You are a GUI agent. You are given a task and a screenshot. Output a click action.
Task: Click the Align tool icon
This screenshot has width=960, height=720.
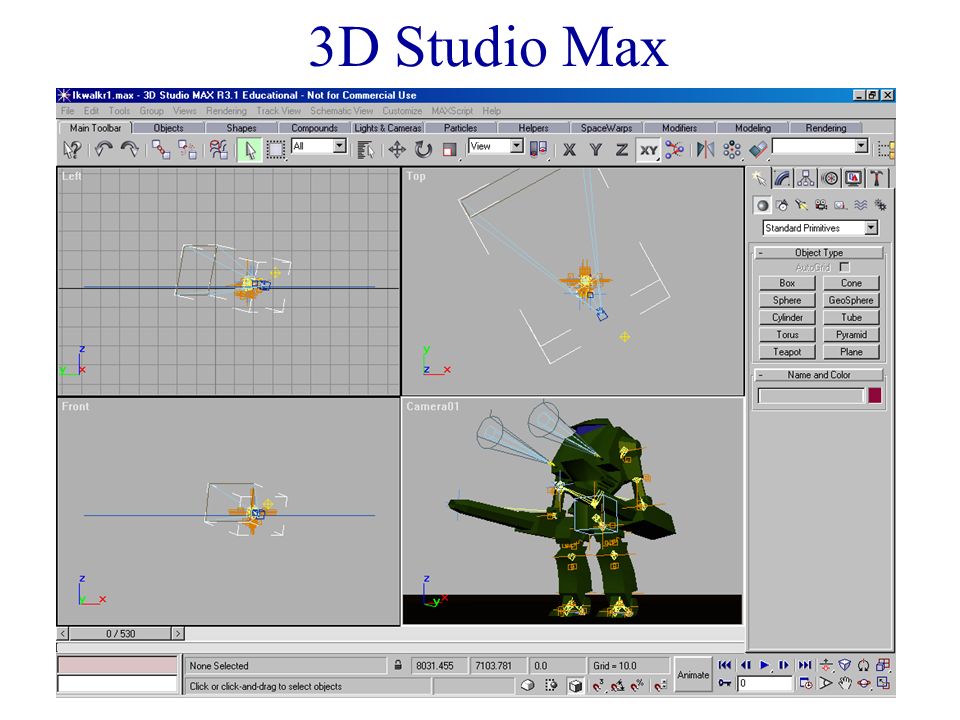[x=758, y=149]
